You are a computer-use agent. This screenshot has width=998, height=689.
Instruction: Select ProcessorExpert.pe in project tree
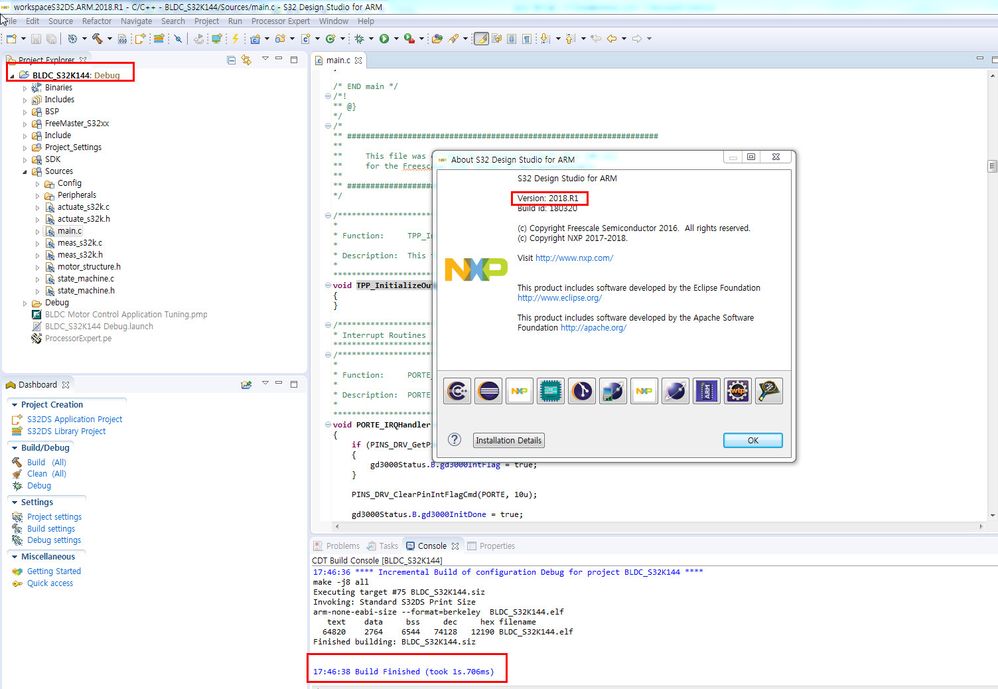tap(78, 338)
